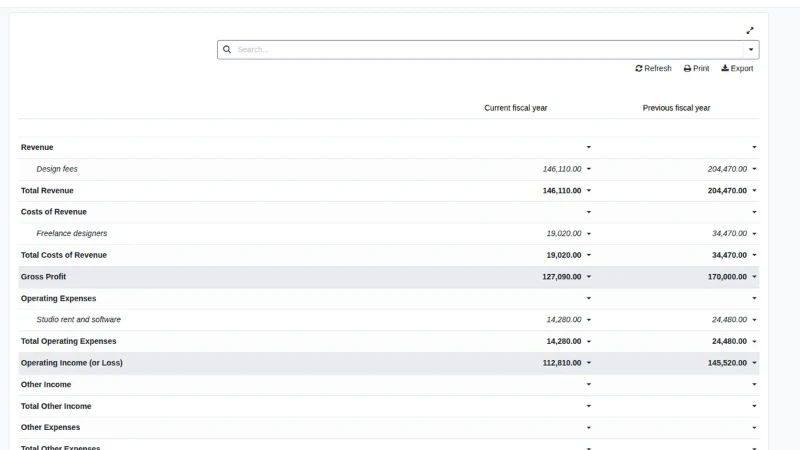The height and width of the screenshot is (450, 800).
Task: Open the search options dropdown arrow
Action: tap(751, 49)
